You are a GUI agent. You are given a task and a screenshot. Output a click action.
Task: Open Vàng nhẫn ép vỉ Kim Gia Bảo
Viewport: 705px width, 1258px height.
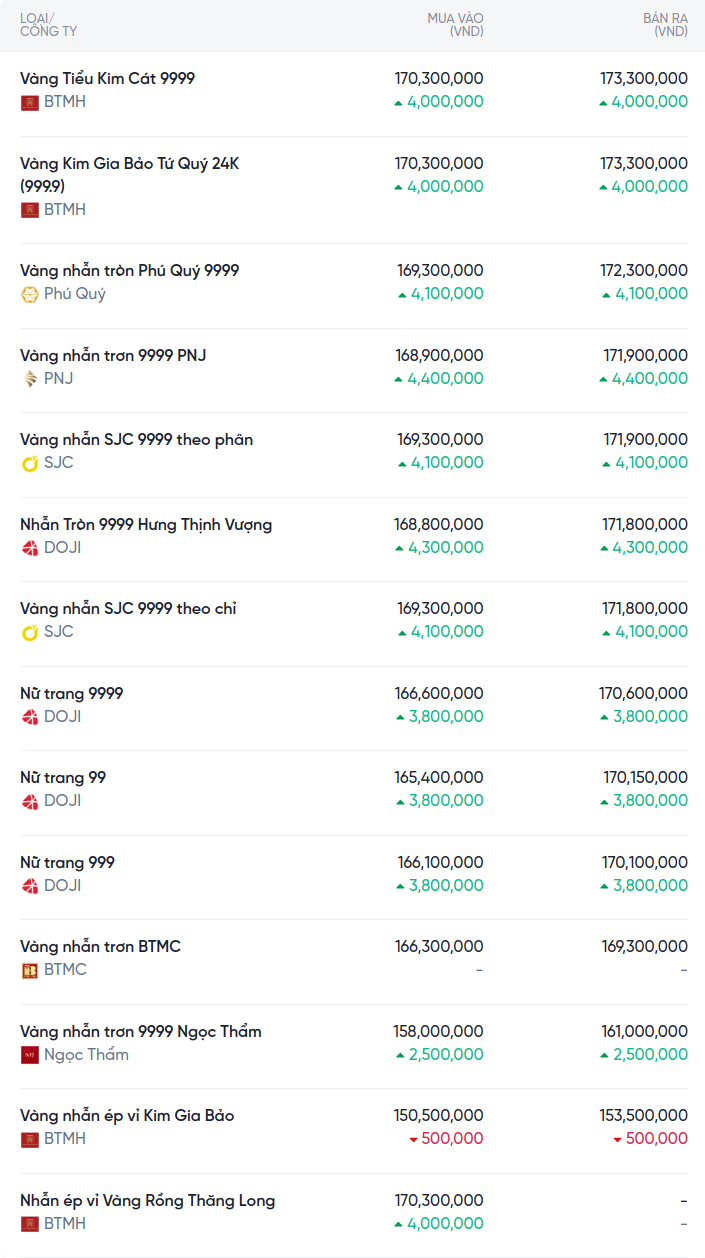(x=127, y=1115)
